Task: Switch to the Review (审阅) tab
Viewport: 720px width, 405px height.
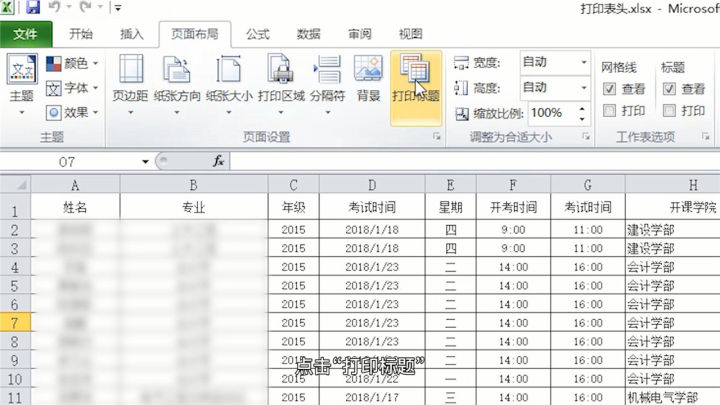Action: [x=360, y=34]
